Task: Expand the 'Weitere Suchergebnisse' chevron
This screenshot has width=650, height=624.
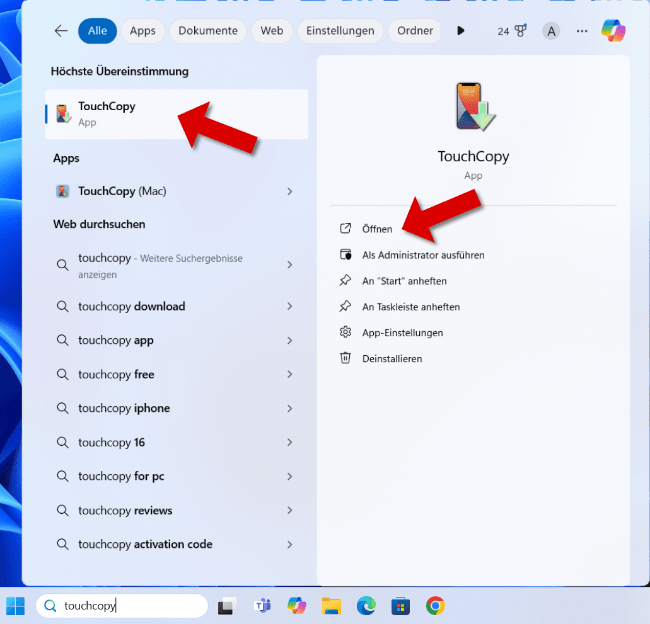Action: (290, 265)
